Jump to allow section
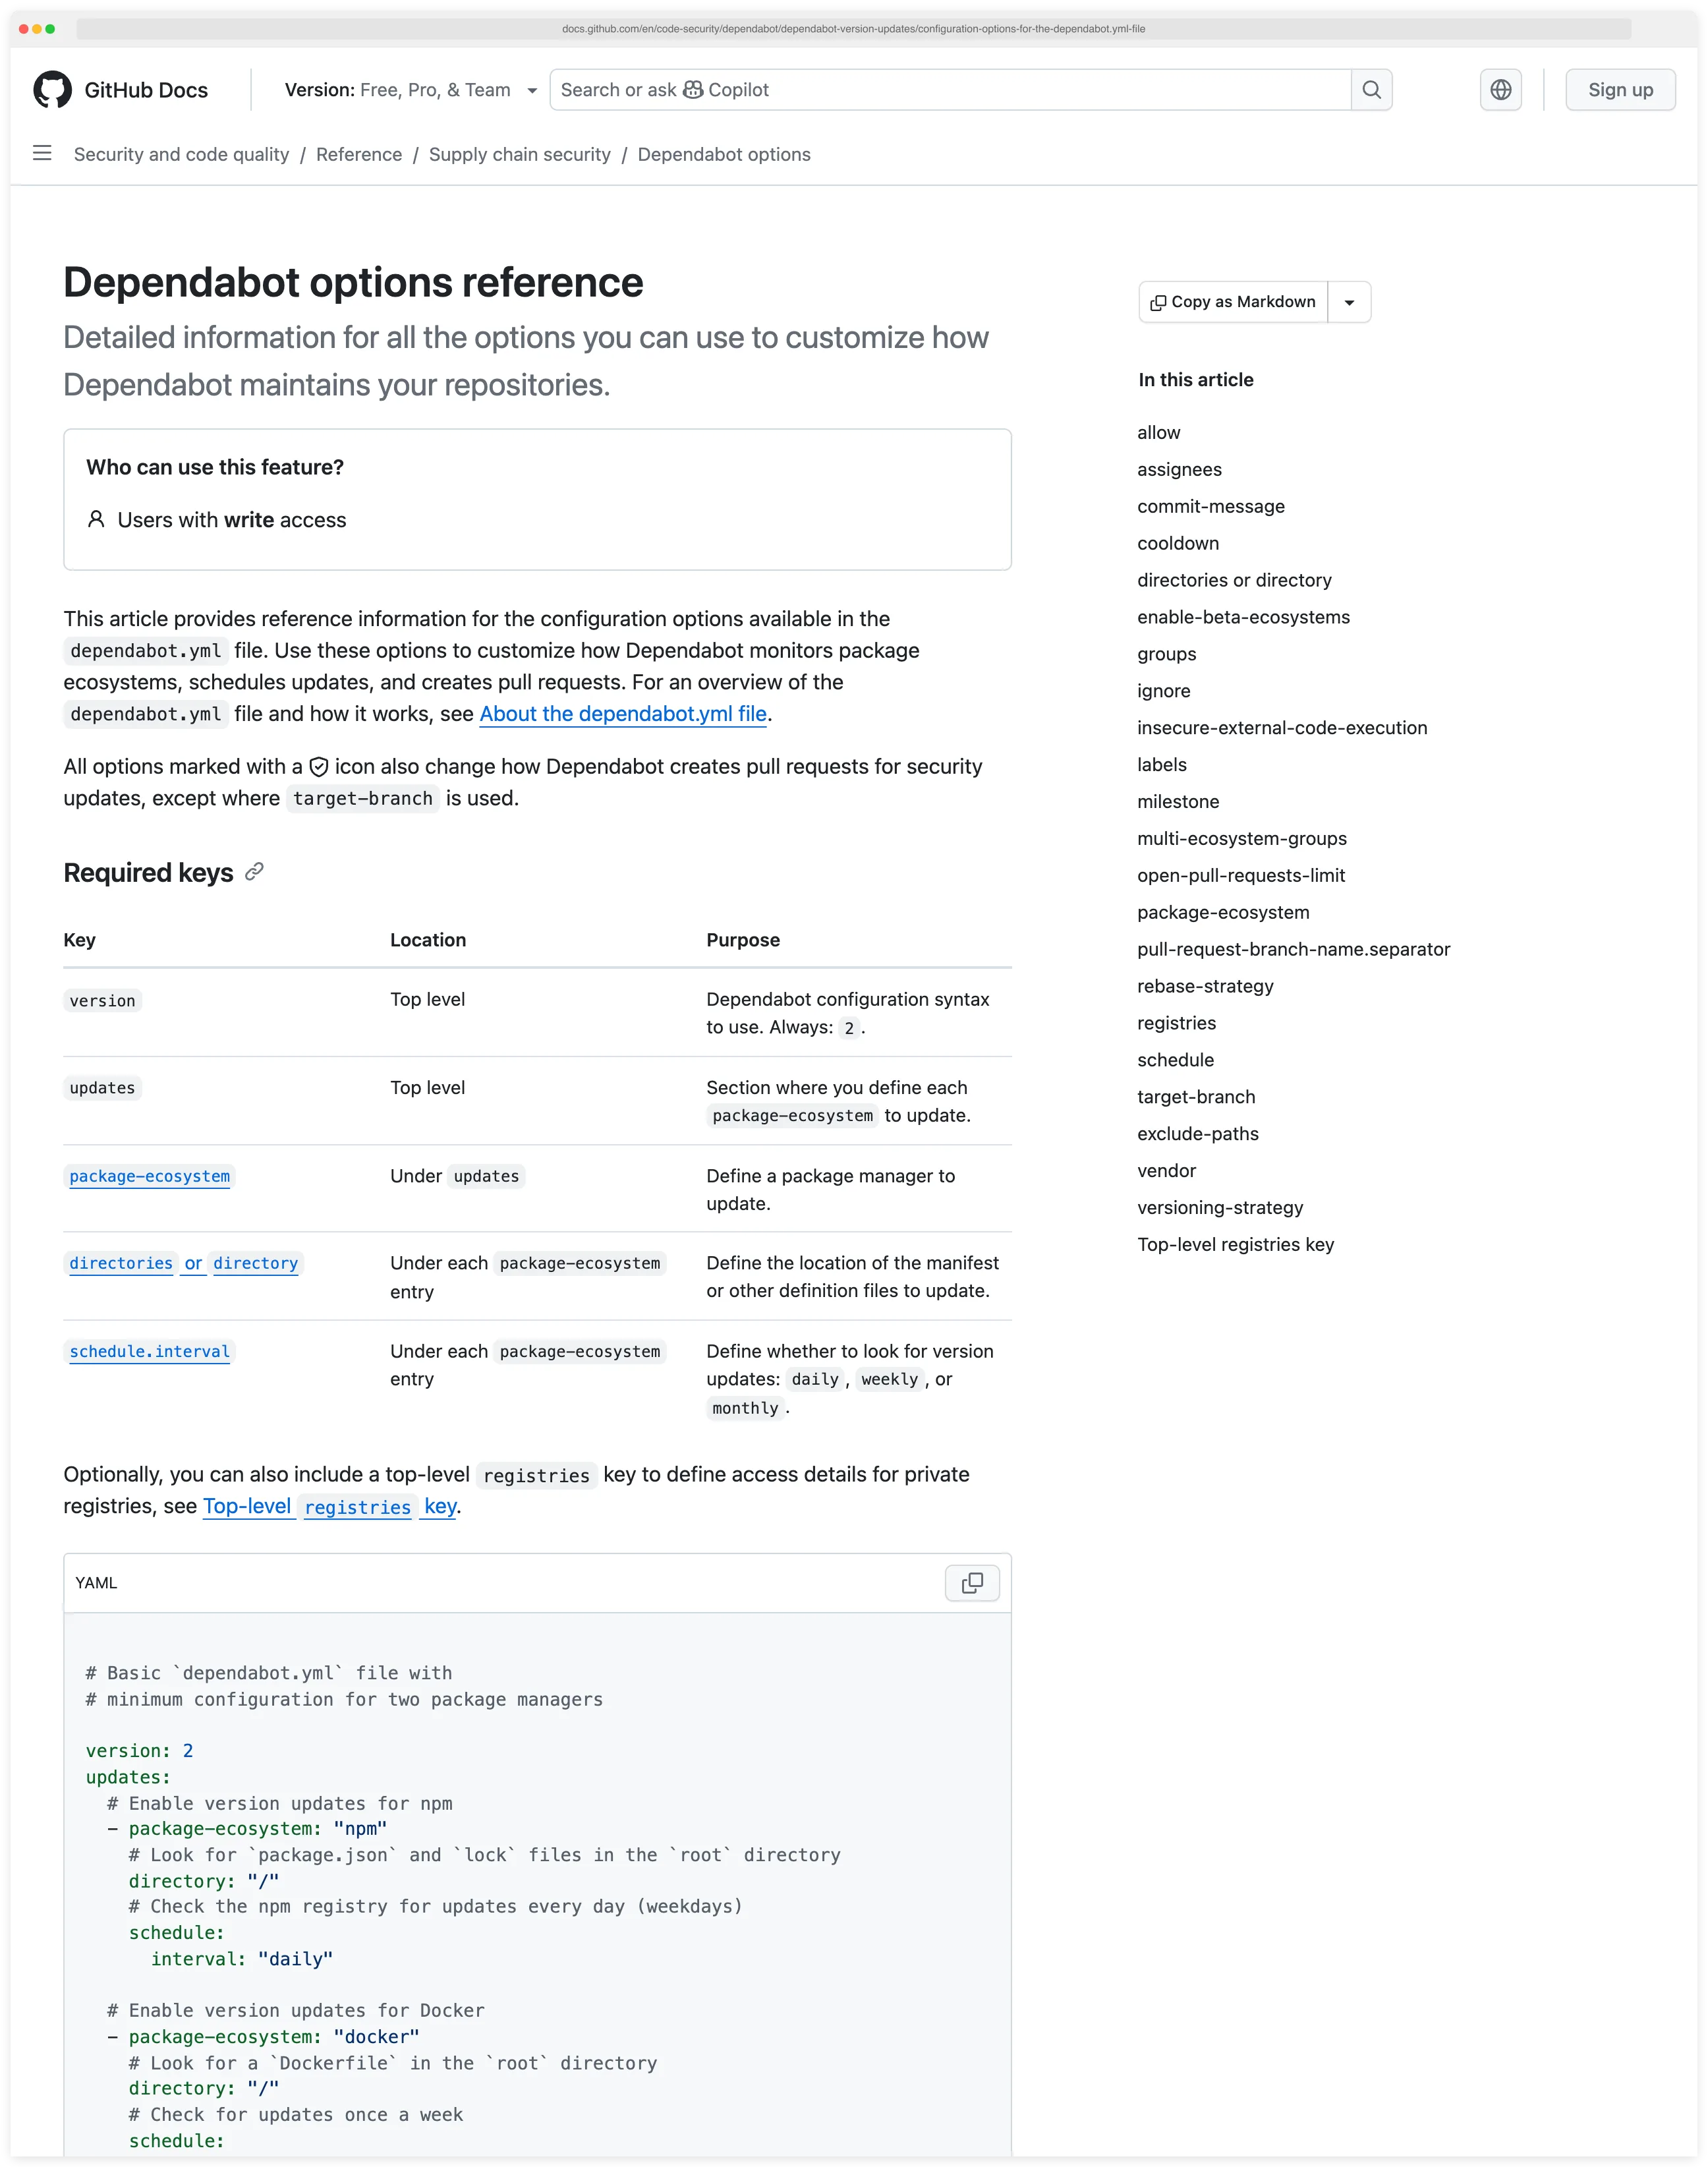The image size is (1708, 2167). [x=1158, y=433]
